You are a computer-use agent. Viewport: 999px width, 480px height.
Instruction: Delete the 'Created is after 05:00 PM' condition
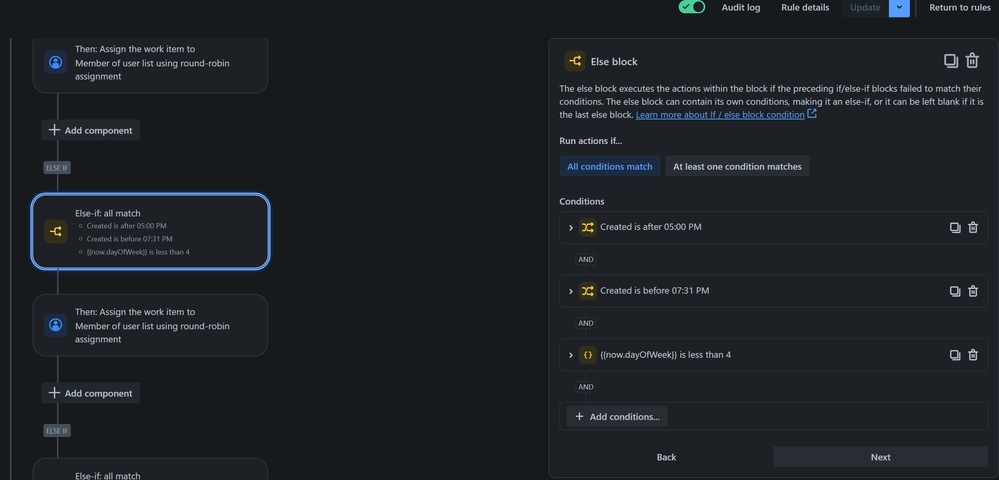pyautogui.click(x=973, y=228)
